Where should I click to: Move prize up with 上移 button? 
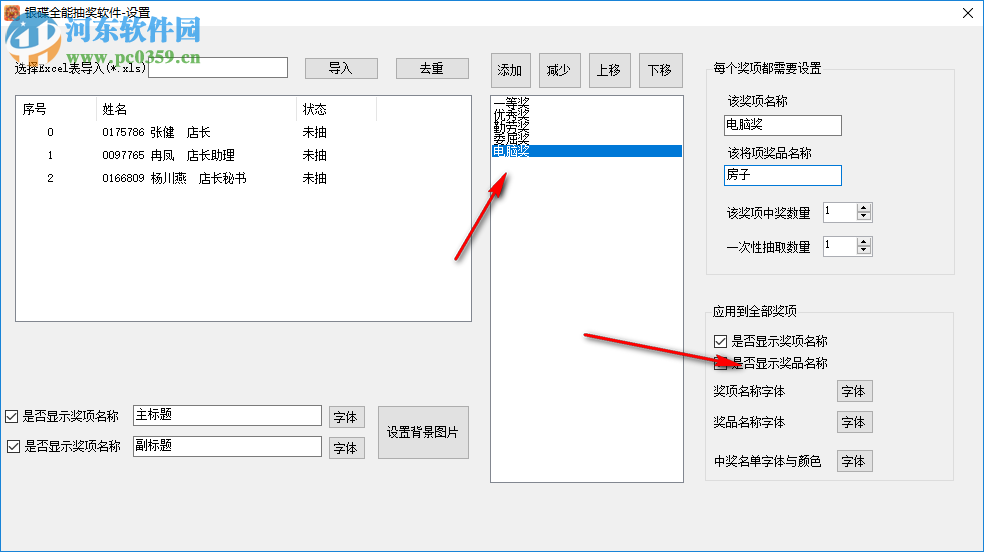click(609, 70)
